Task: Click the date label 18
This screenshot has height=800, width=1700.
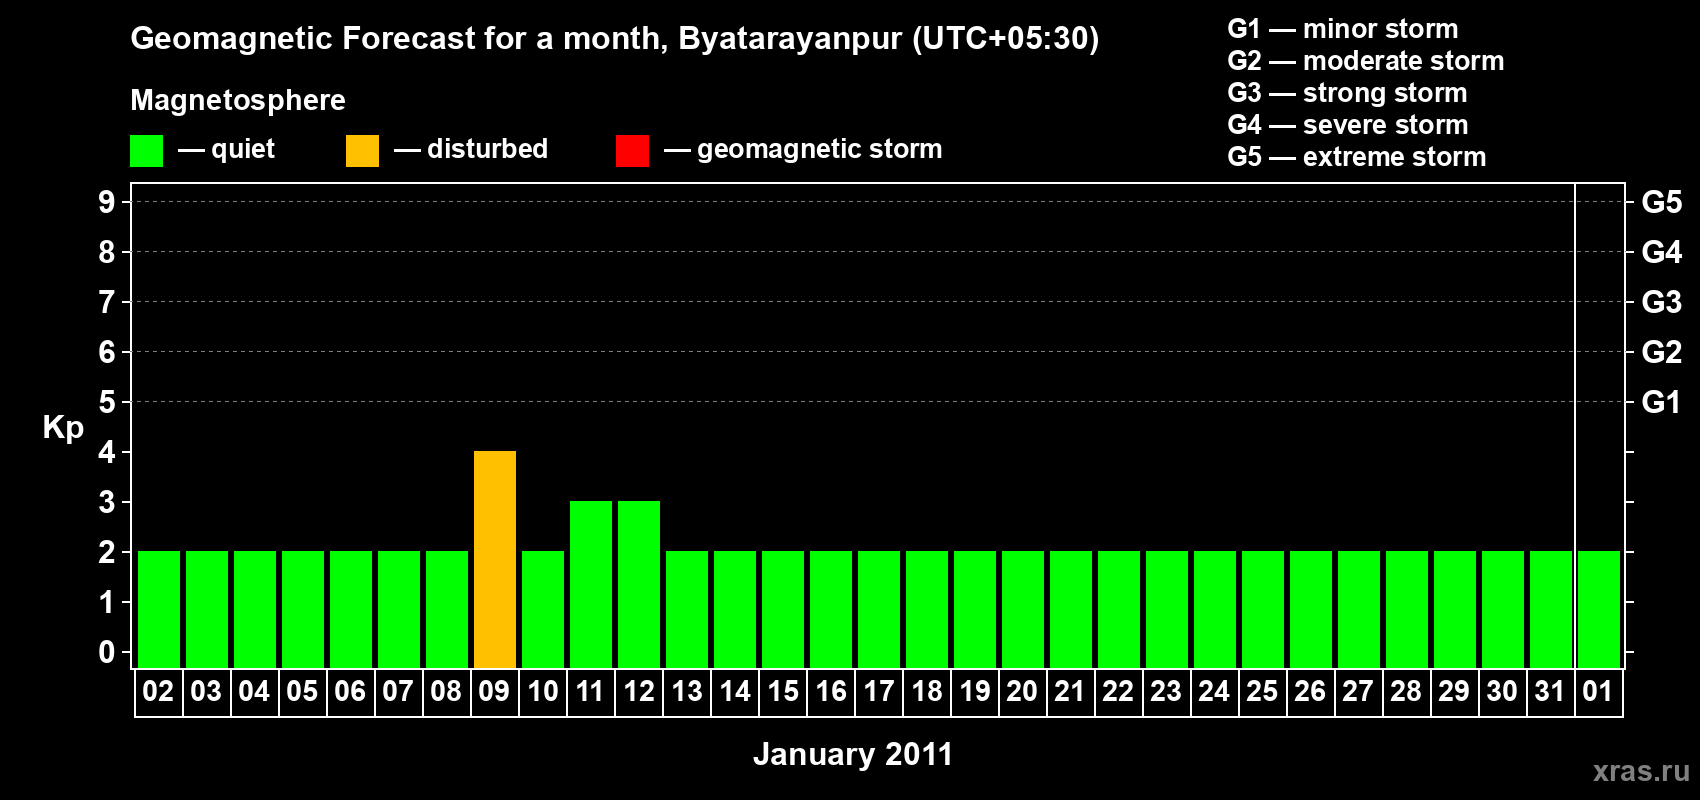Action: 926,691
